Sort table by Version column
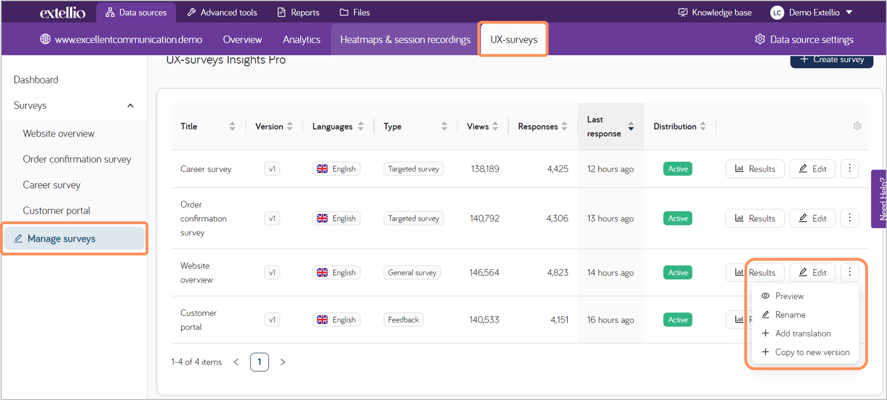Image resolution: width=887 pixels, height=400 pixels. pos(290,127)
